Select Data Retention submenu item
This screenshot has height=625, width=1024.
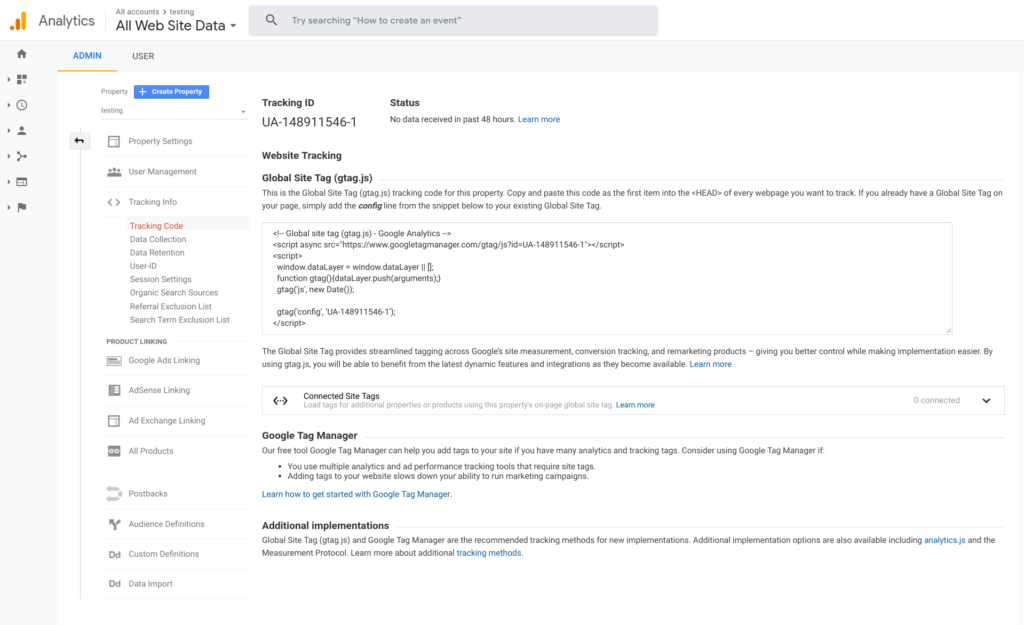click(157, 253)
